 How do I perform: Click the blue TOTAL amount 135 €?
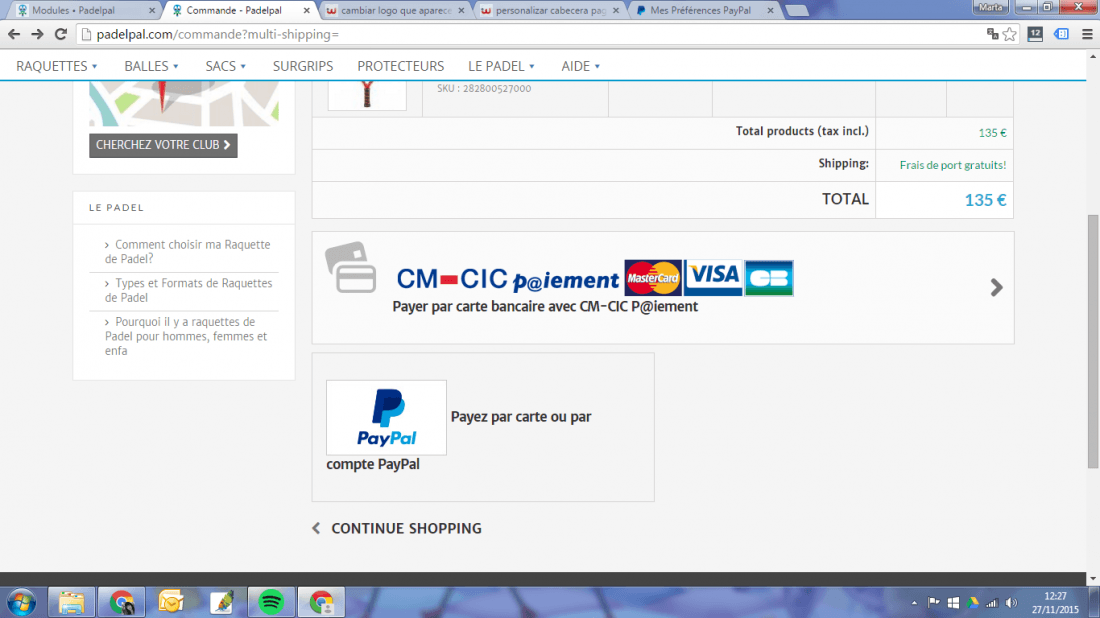(985, 200)
